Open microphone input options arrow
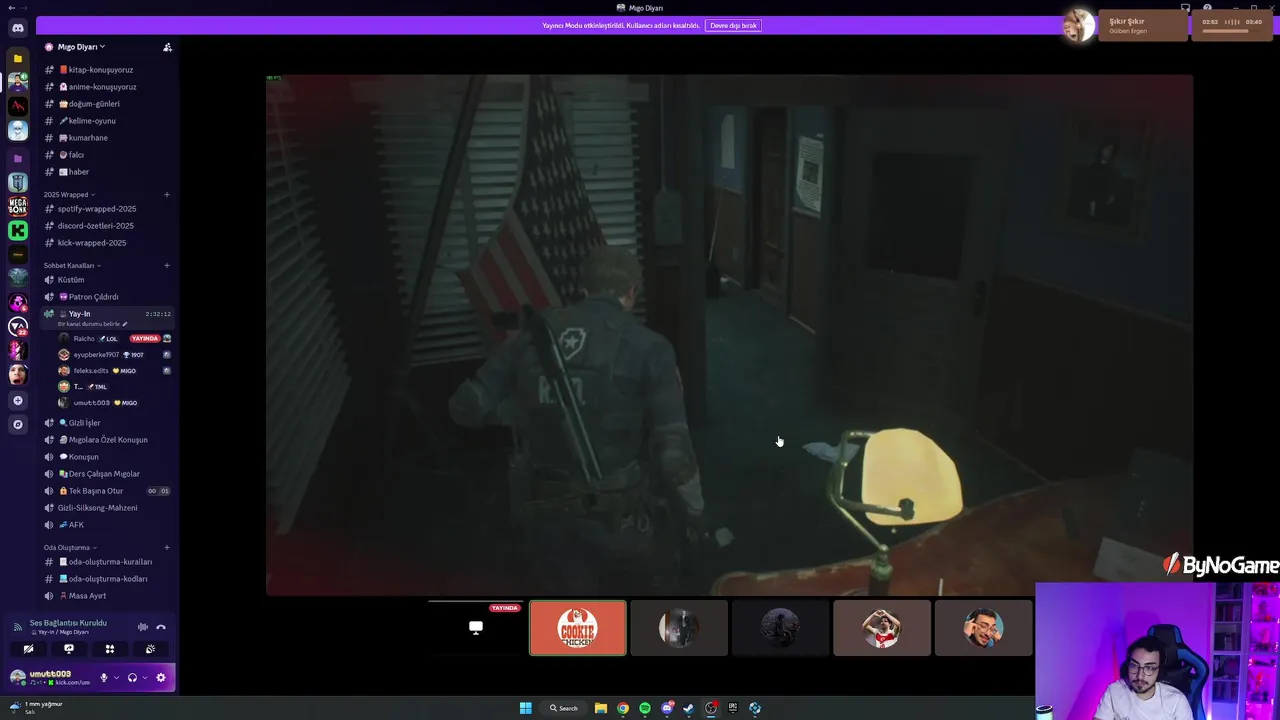The width and height of the screenshot is (1280, 720). click(x=116, y=677)
